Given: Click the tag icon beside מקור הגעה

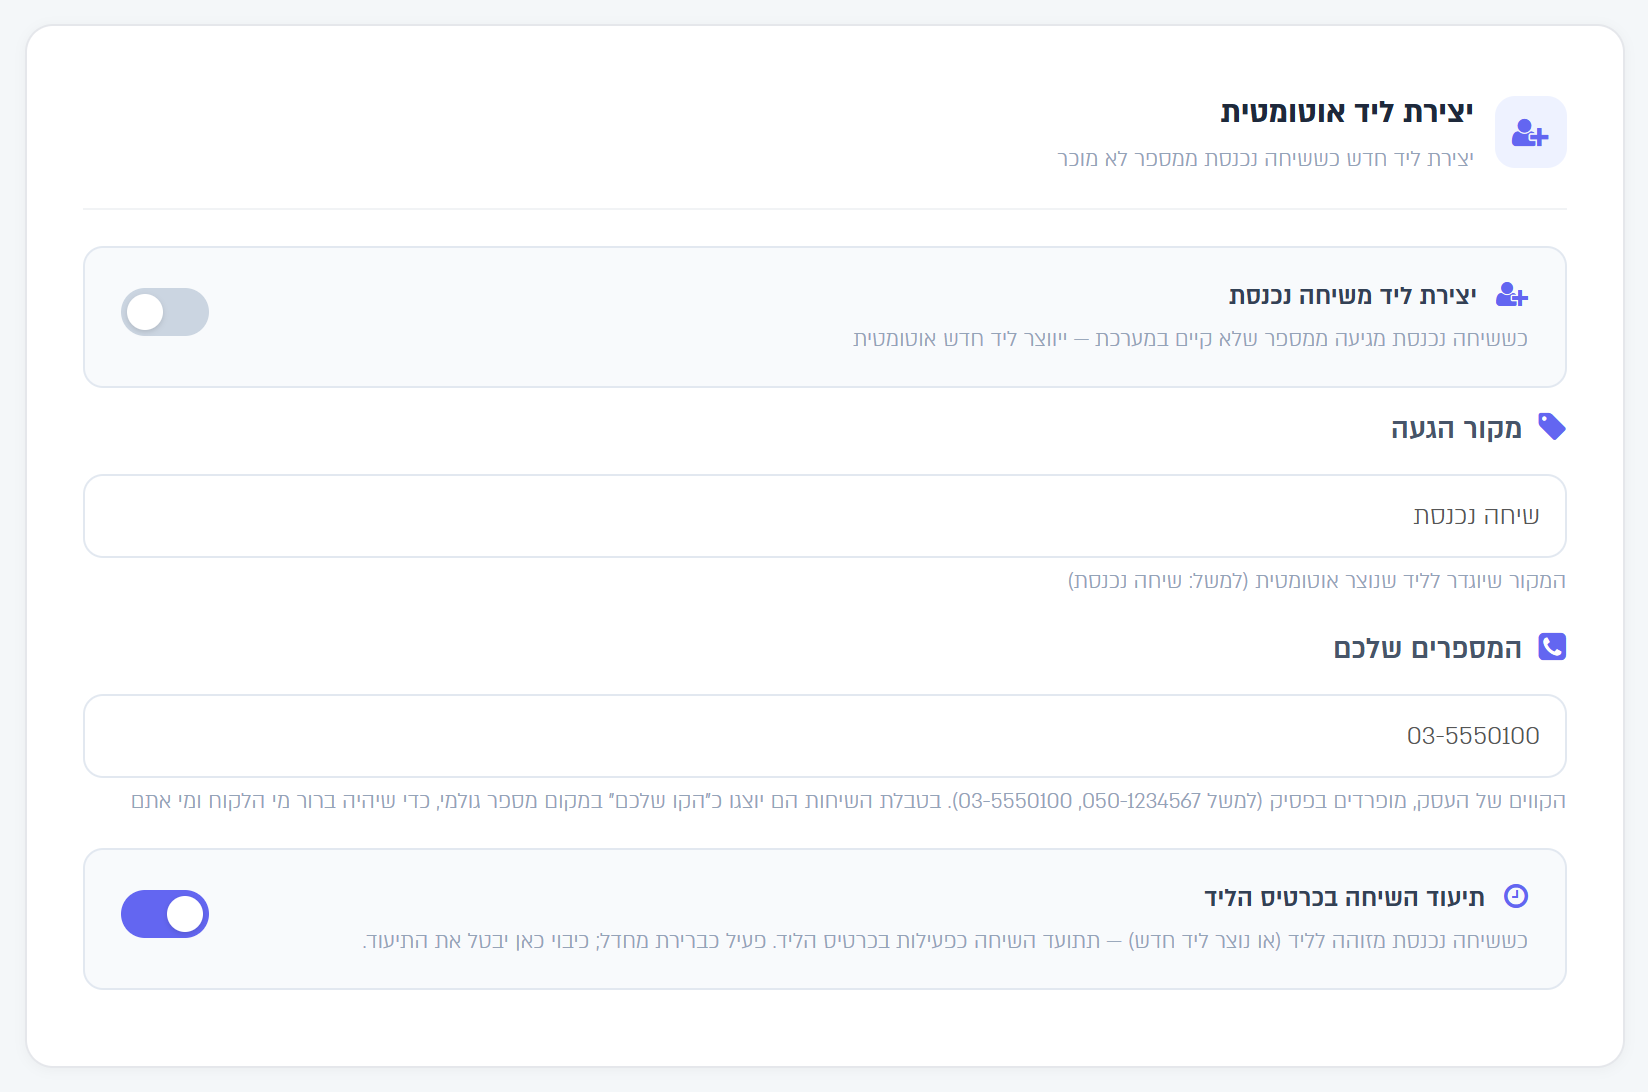Looking at the screenshot, I should point(1552,427).
